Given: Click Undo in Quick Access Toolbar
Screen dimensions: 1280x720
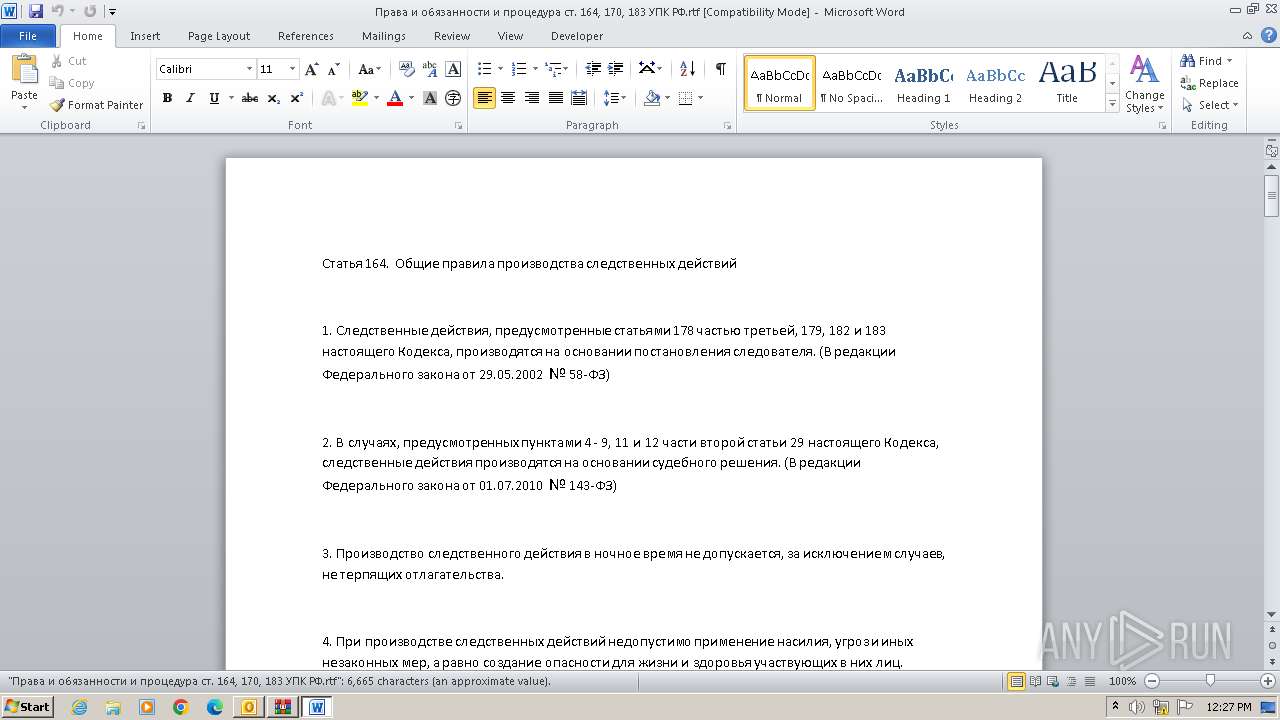Looking at the screenshot, I should (x=58, y=12).
